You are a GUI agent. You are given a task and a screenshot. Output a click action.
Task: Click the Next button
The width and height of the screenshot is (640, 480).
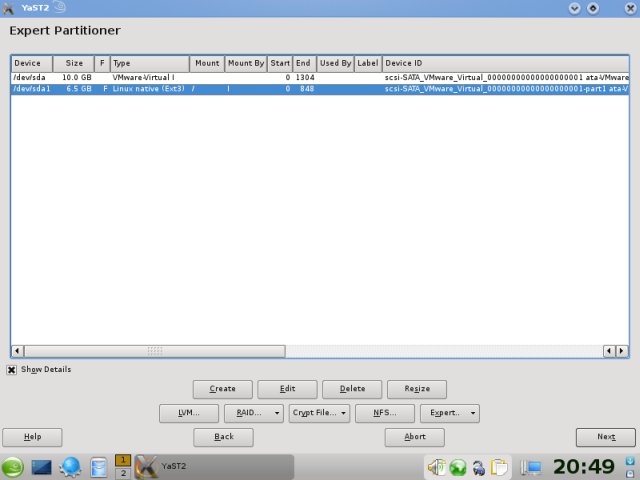click(606, 437)
